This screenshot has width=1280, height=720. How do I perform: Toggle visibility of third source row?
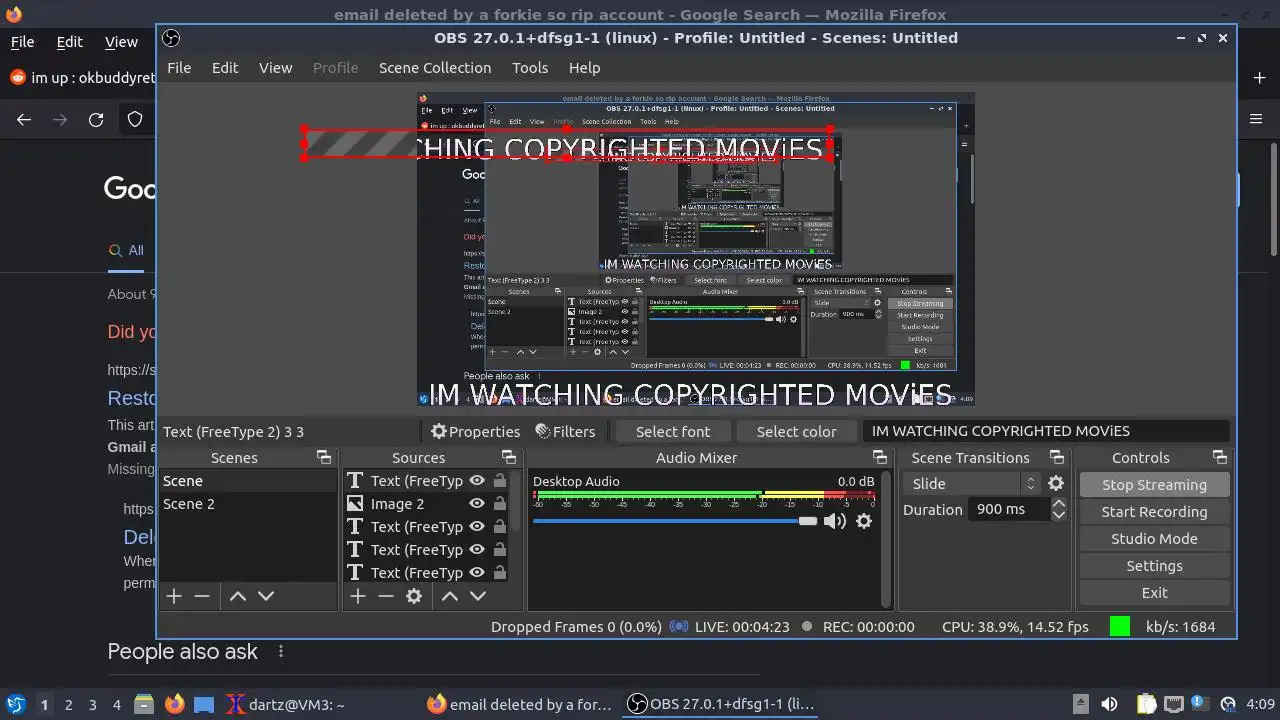[x=477, y=527]
